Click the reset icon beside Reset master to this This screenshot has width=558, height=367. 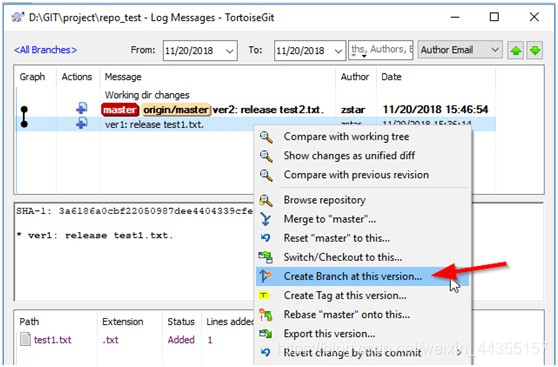[265, 238]
